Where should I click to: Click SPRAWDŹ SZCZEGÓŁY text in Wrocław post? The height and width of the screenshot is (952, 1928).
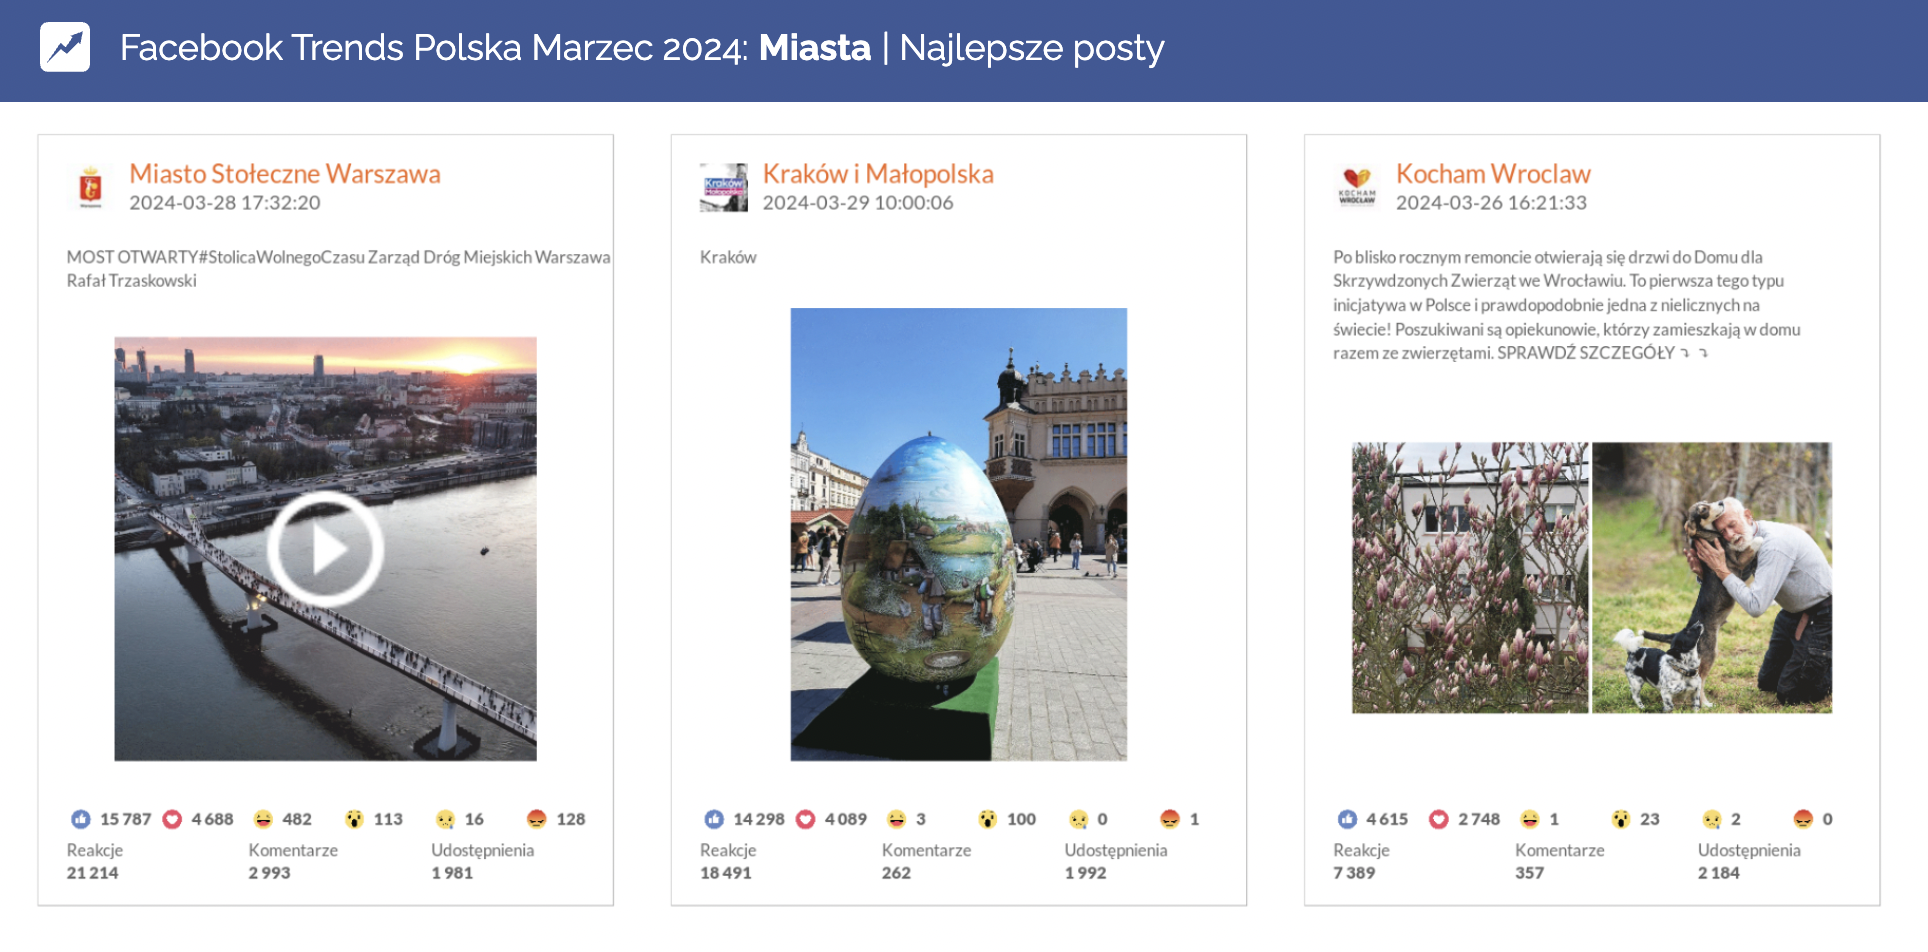[x=1585, y=353]
